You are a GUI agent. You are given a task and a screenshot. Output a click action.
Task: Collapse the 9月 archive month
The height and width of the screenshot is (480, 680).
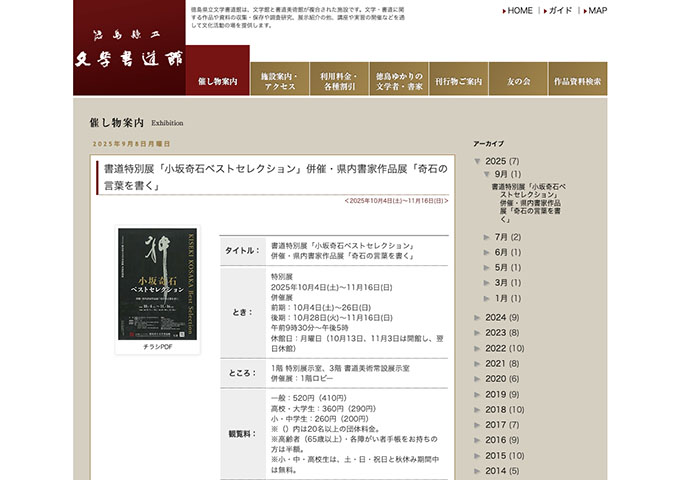tap(488, 174)
